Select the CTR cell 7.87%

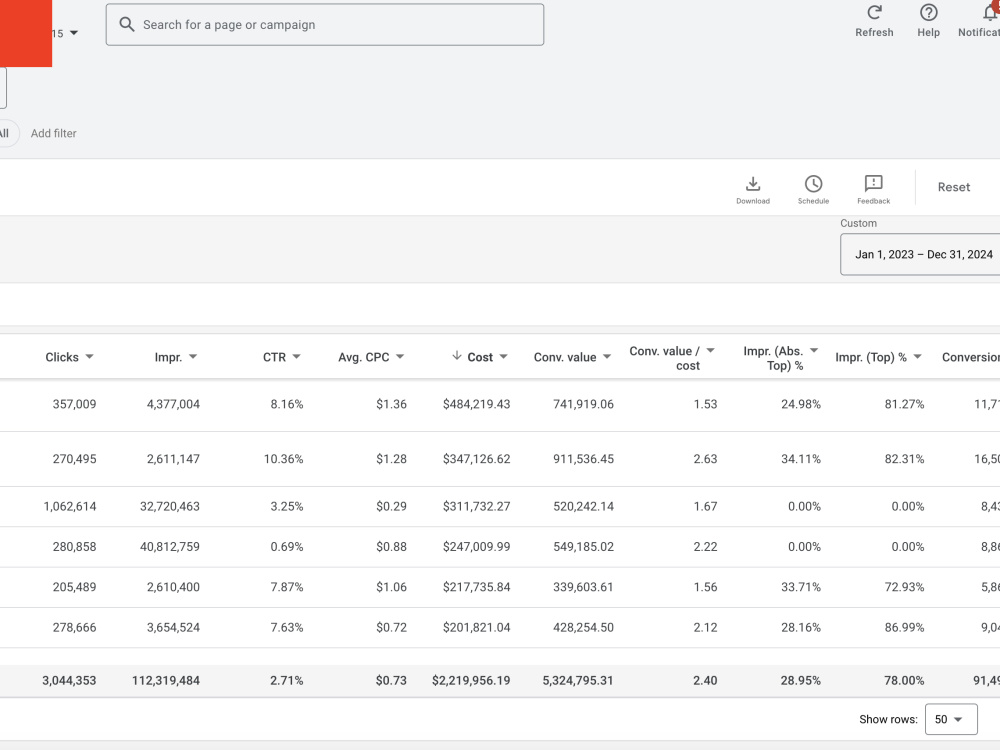point(287,587)
